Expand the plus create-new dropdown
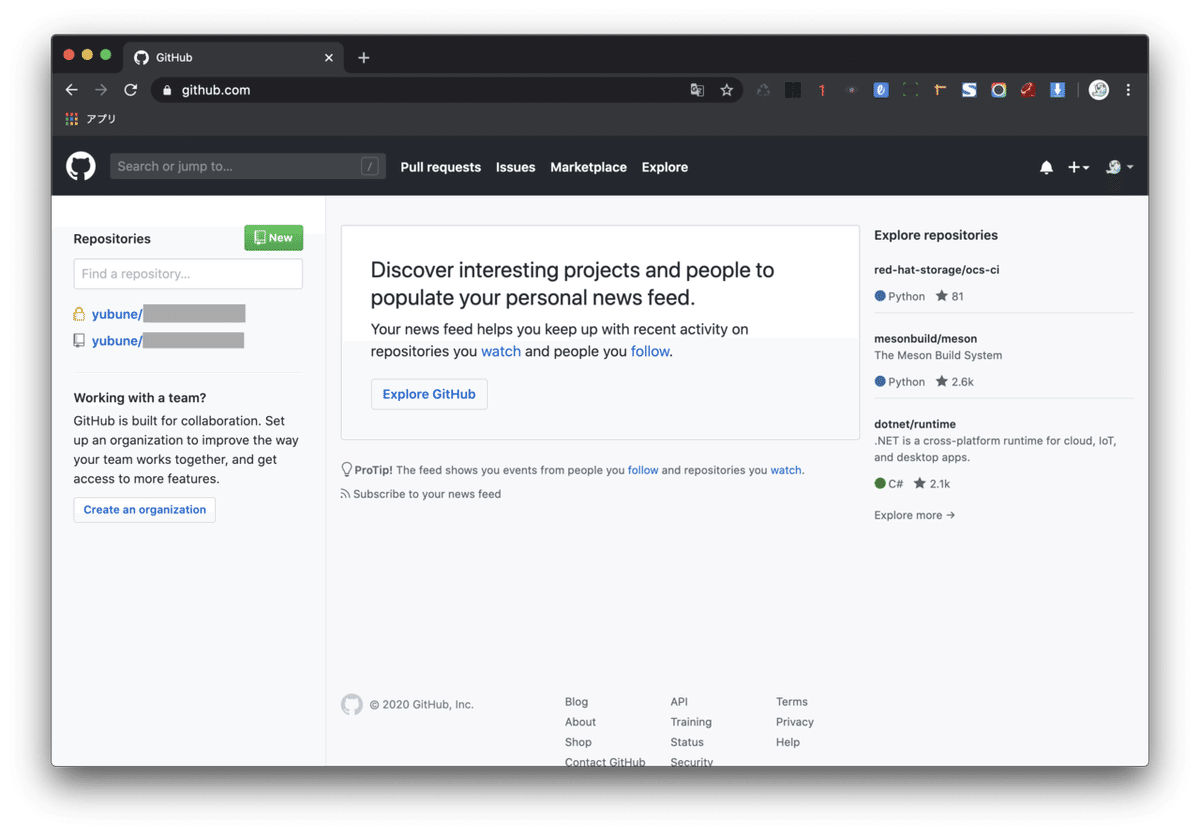The width and height of the screenshot is (1200, 834). 1078,167
